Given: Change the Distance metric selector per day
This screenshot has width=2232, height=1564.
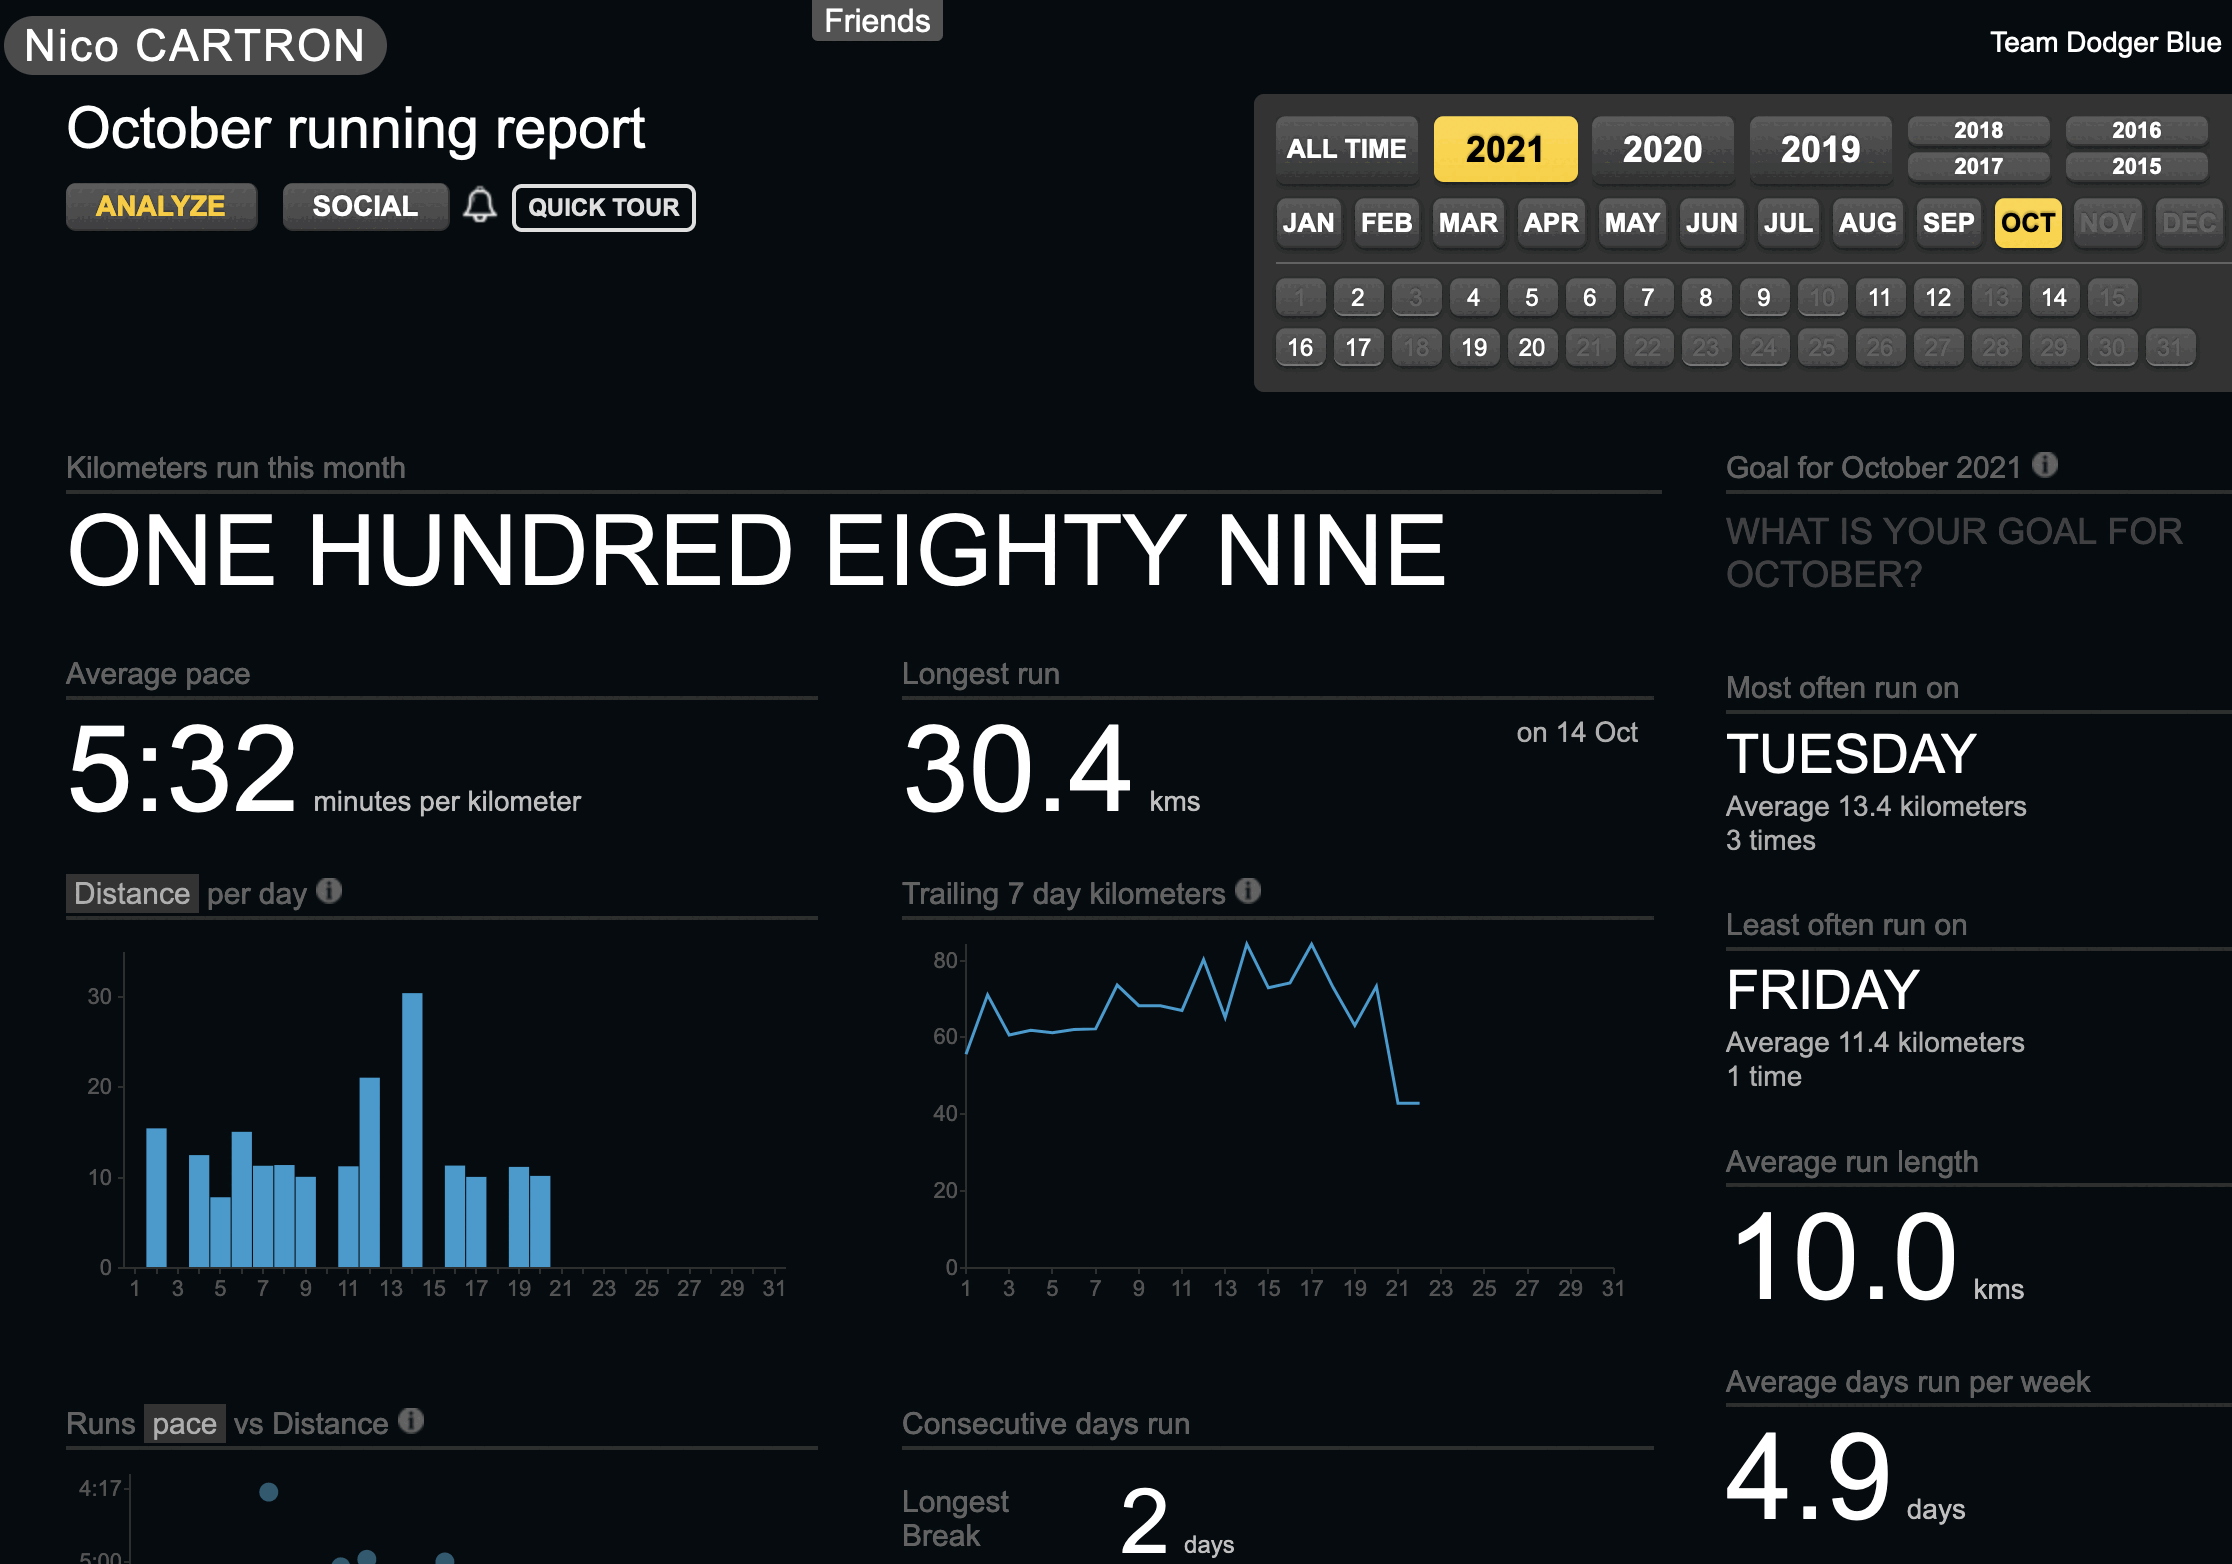Looking at the screenshot, I should (x=132, y=893).
